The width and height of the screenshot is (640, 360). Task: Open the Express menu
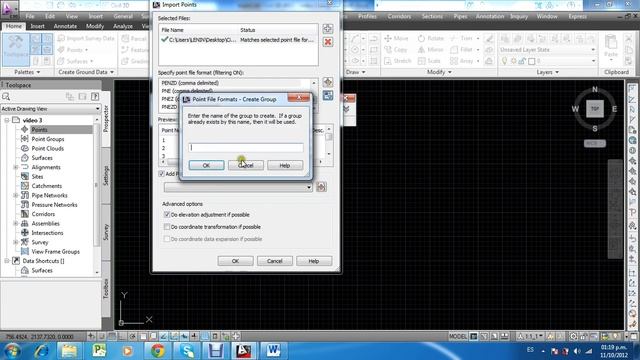pos(577,16)
